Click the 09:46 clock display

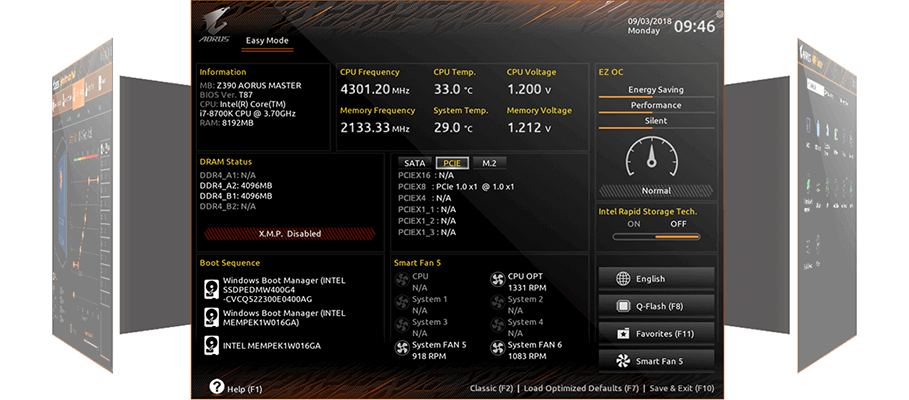click(695, 26)
